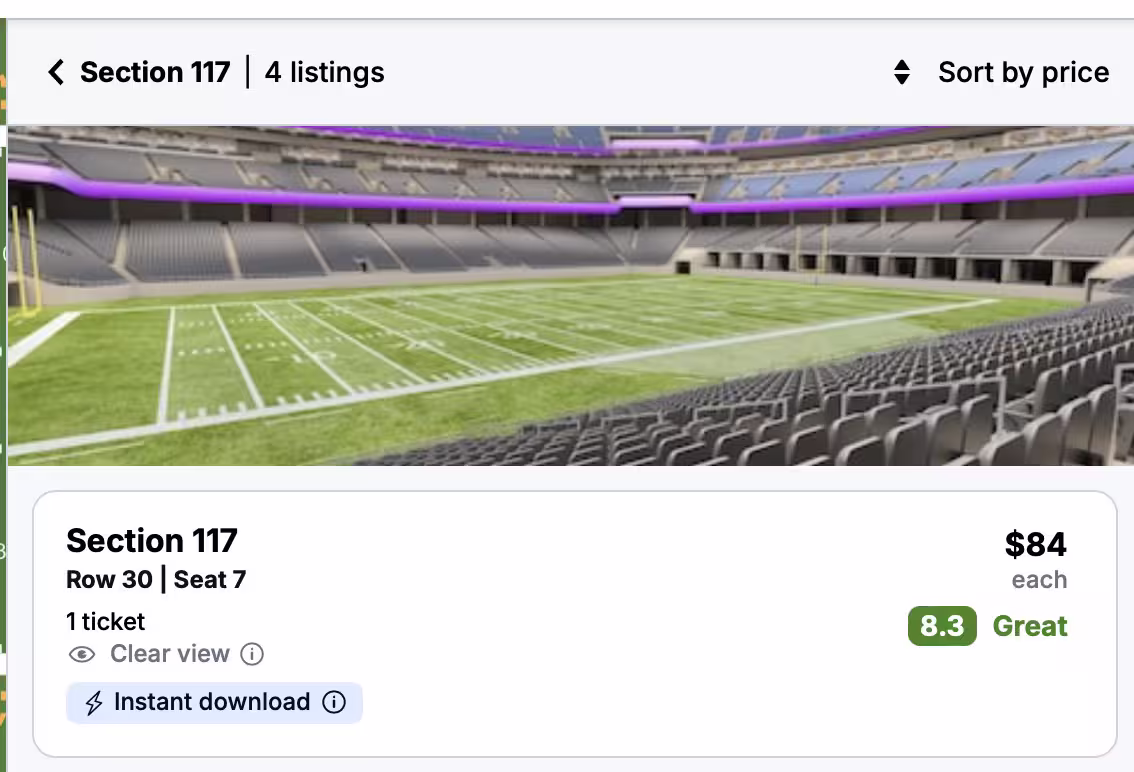Click the green seat map sliver behind panel
The height and width of the screenshot is (772, 1134).
click(3, 400)
